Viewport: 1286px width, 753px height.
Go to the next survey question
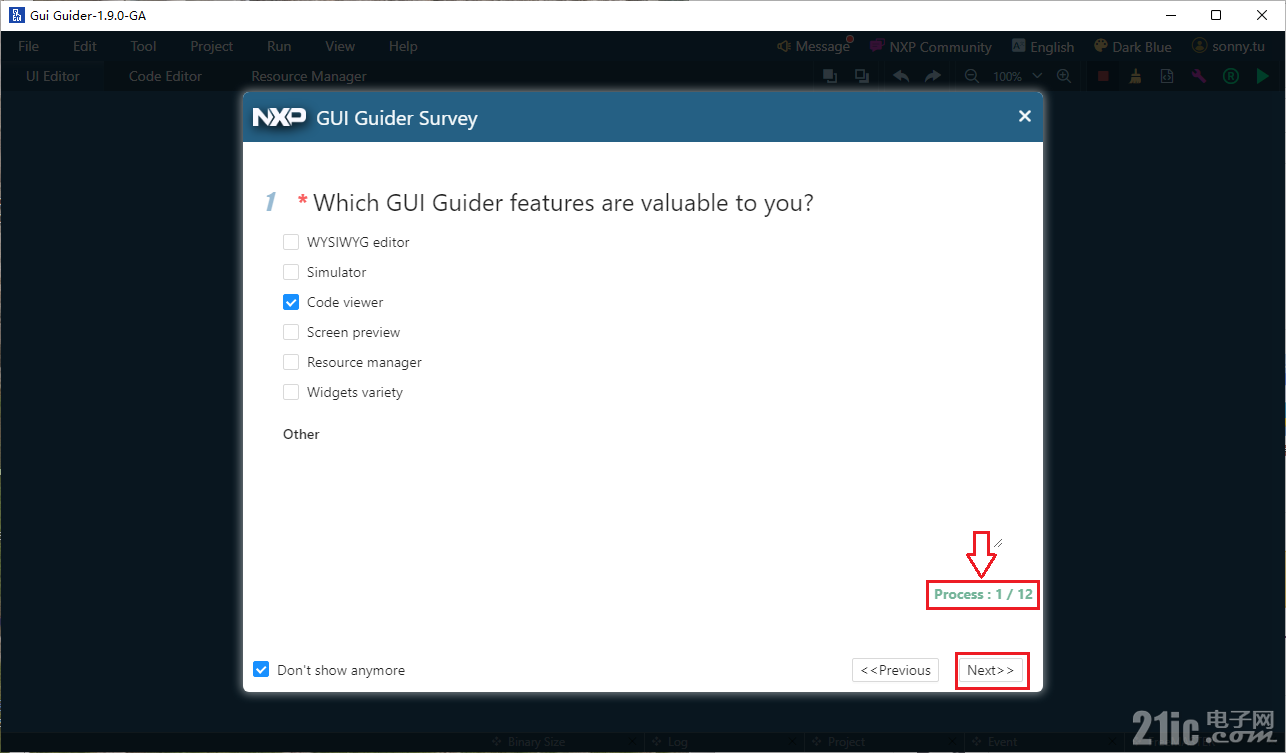pos(990,670)
